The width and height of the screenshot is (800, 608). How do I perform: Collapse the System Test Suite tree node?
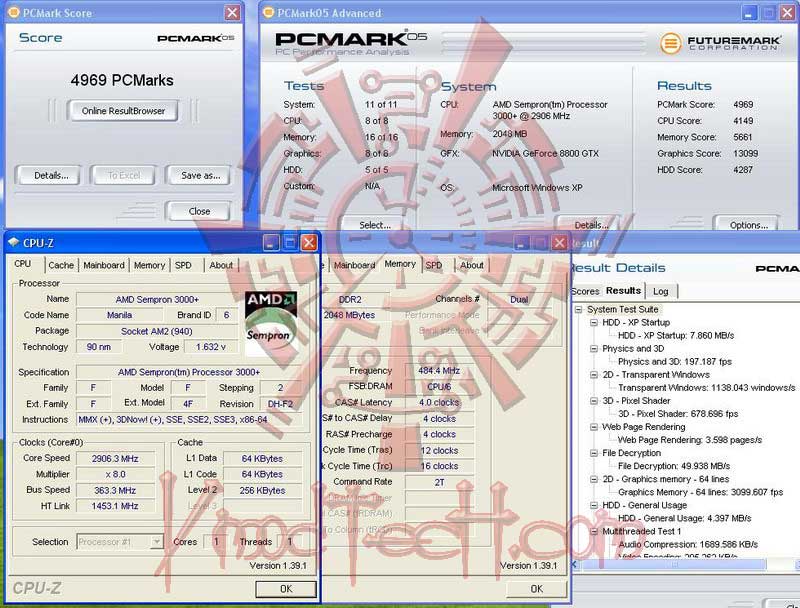click(x=579, y=310)
